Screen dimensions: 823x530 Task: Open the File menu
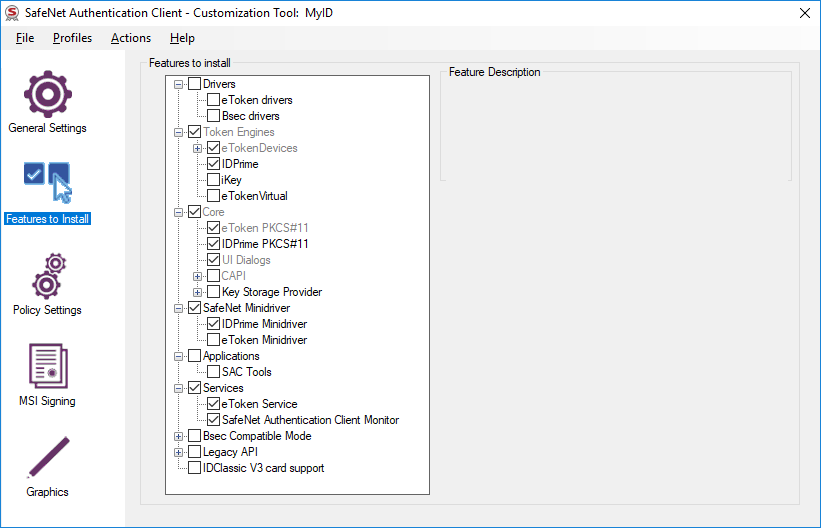25,38
